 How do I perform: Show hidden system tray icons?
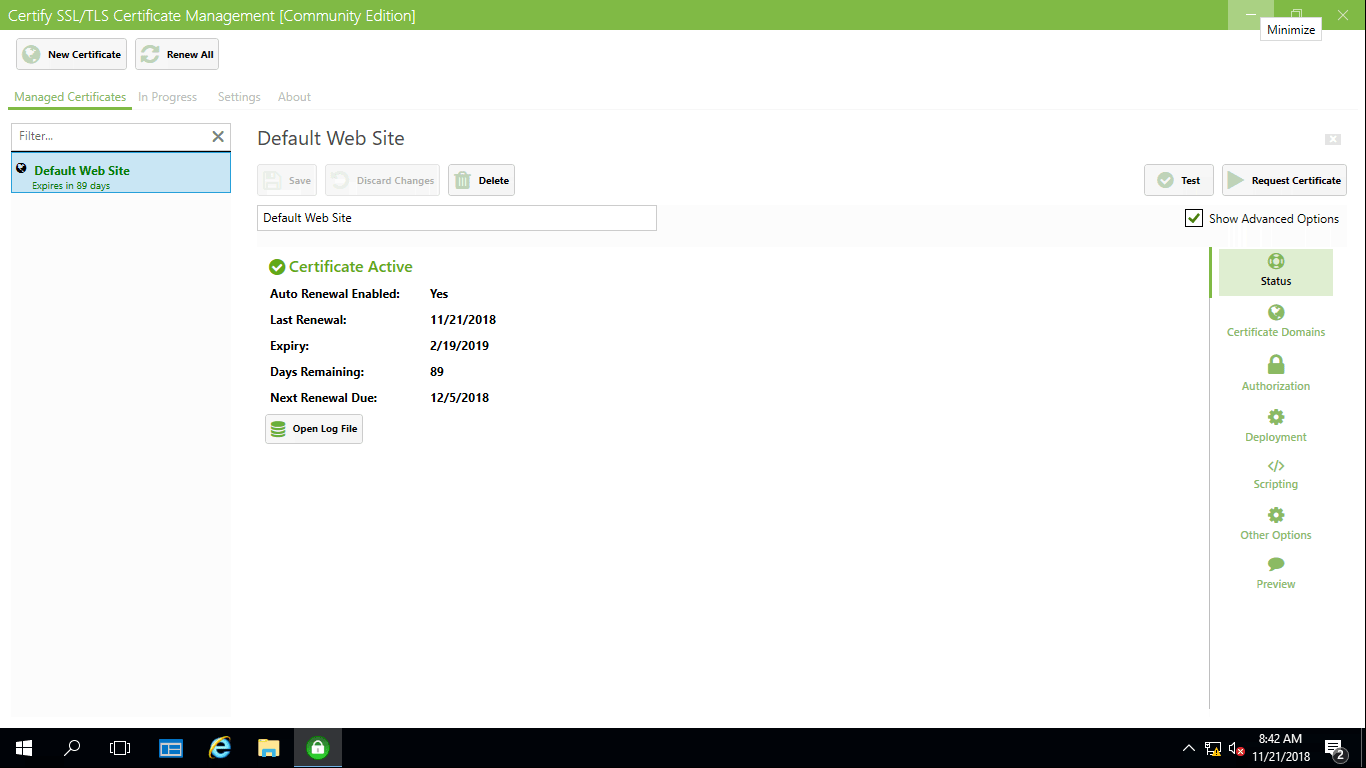point(1188,748)
